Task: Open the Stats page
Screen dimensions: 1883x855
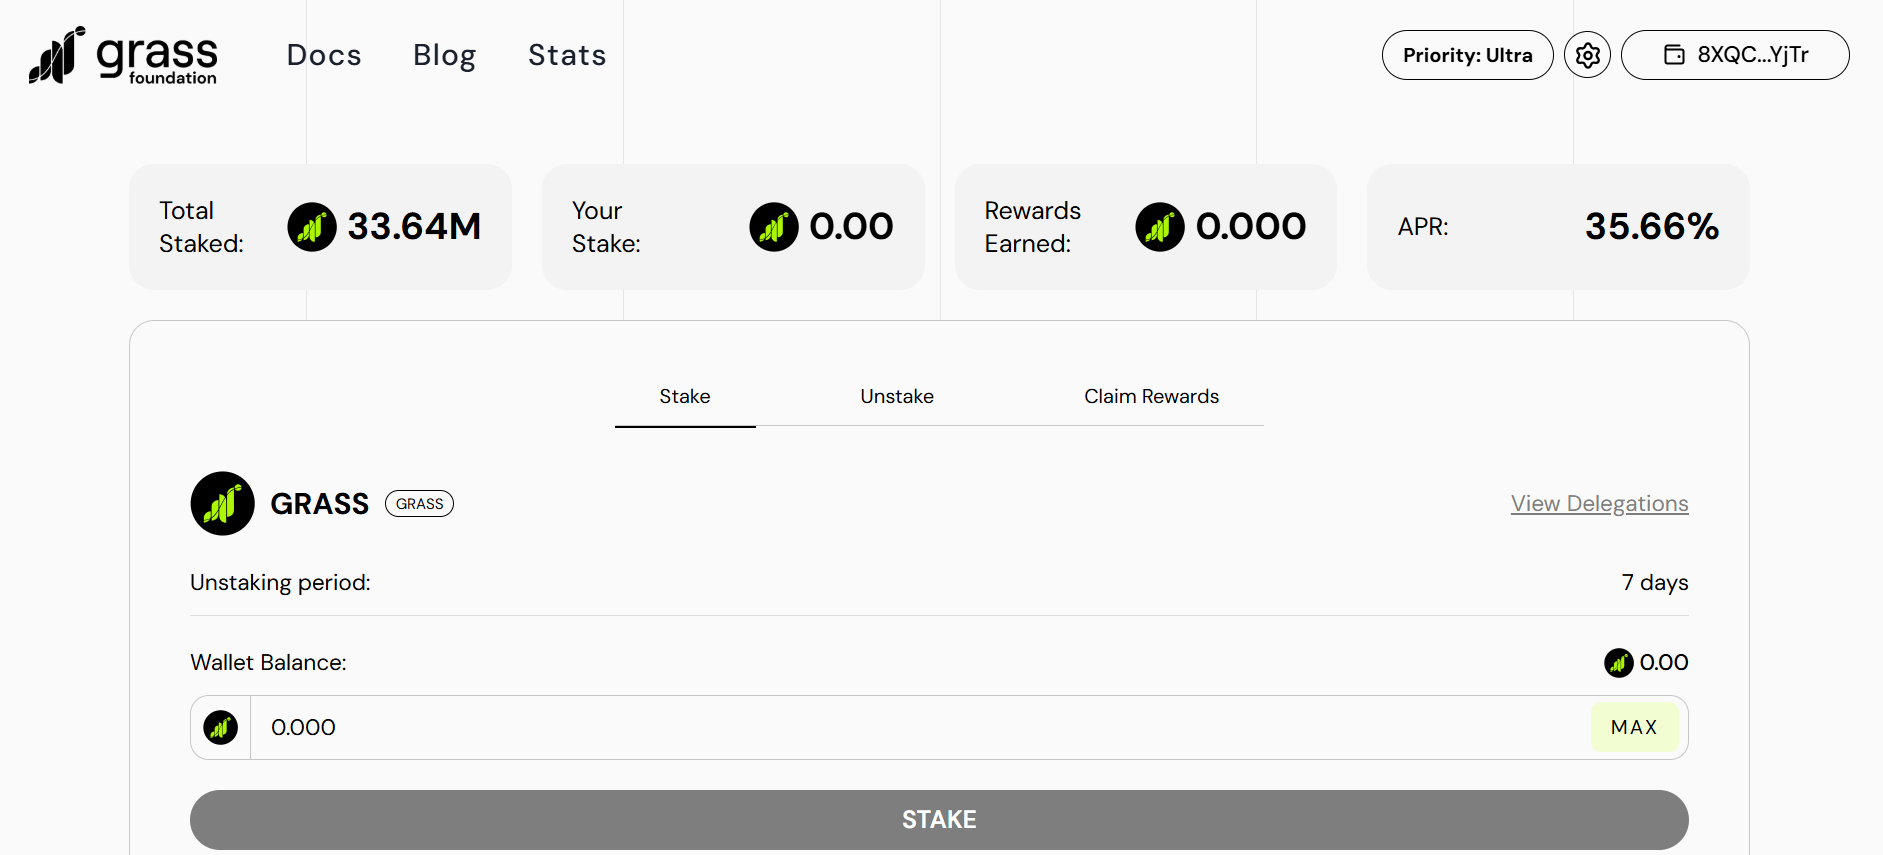Action: pos(567,55)
